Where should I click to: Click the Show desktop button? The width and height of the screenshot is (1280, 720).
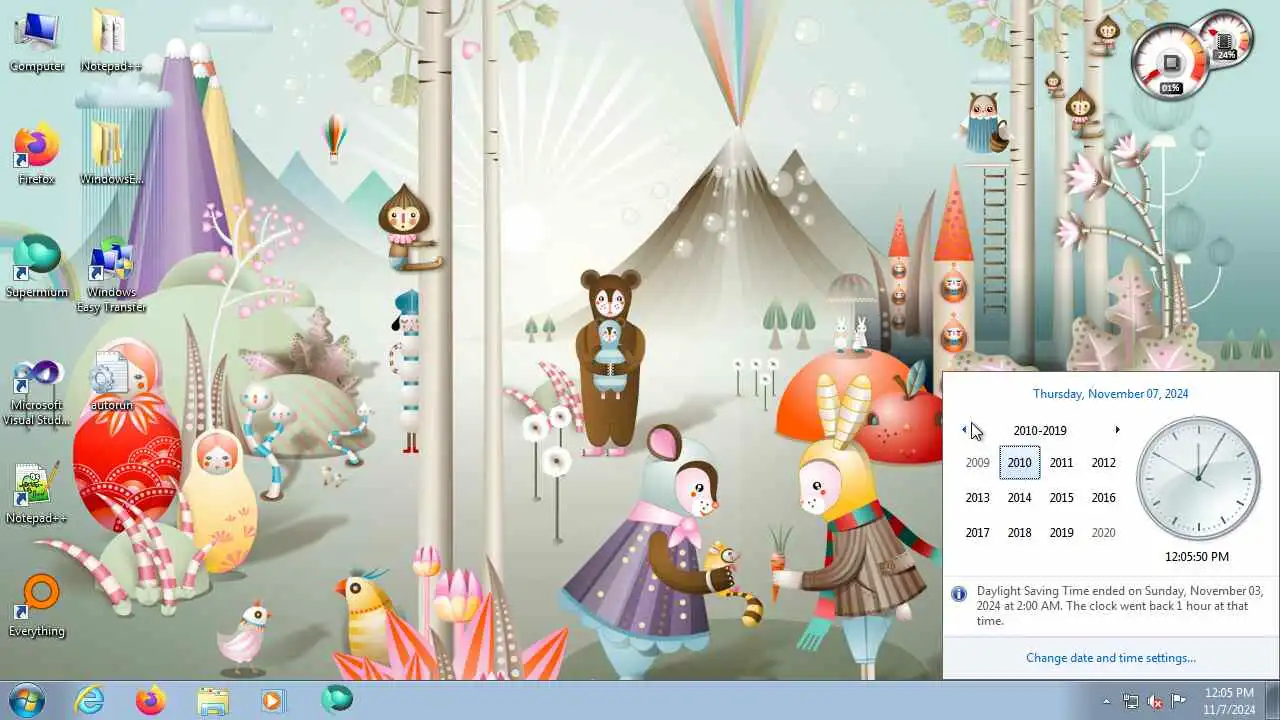1272,700
